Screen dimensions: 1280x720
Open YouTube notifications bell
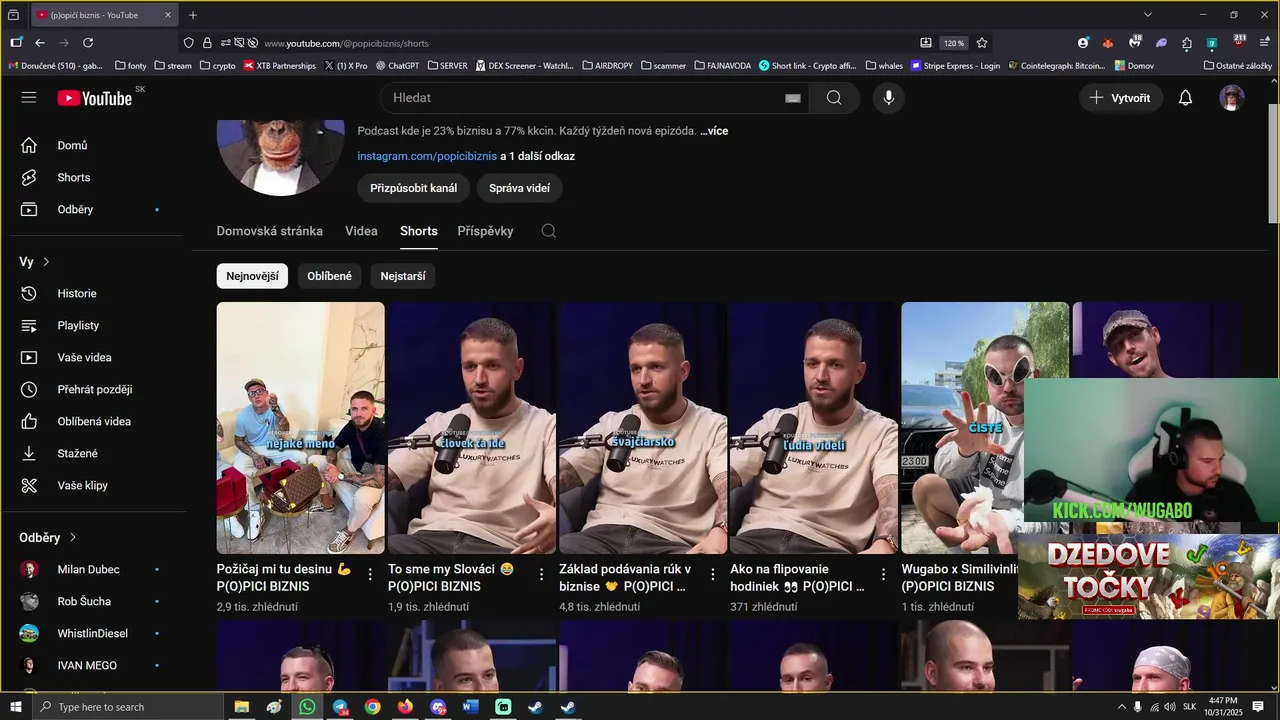click(x=1185, y=98)
